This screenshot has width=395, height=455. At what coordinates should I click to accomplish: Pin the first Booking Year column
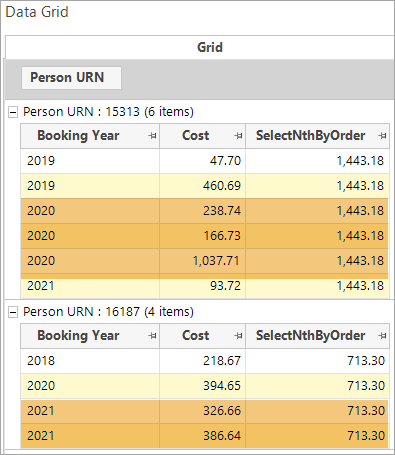click(152, 136)
